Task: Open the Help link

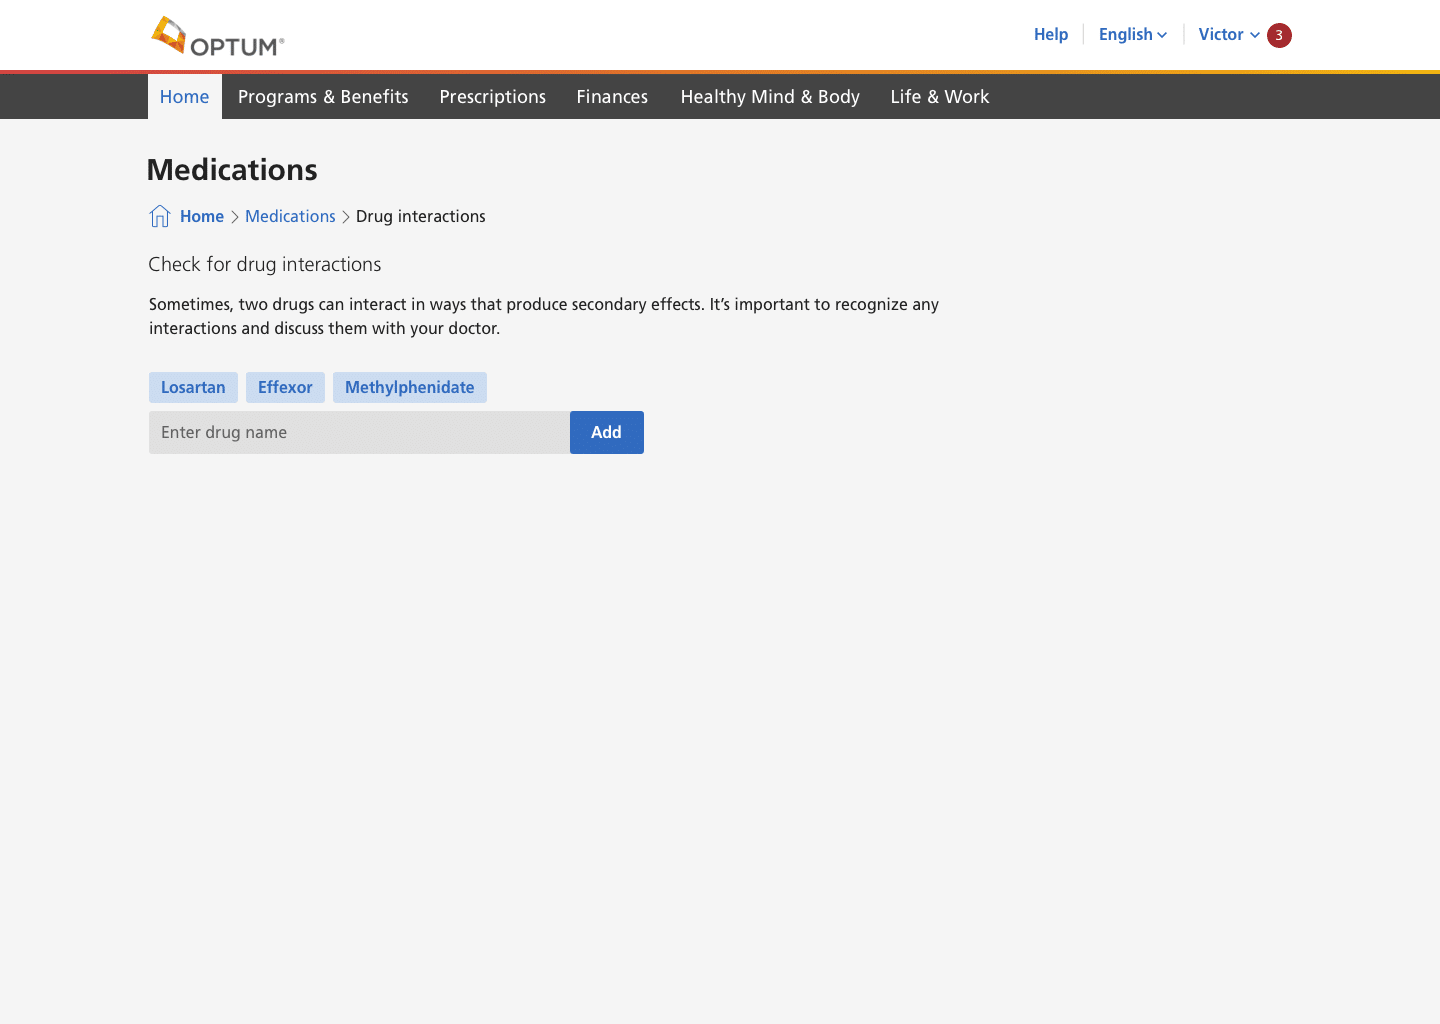Action: point(1050,35)
